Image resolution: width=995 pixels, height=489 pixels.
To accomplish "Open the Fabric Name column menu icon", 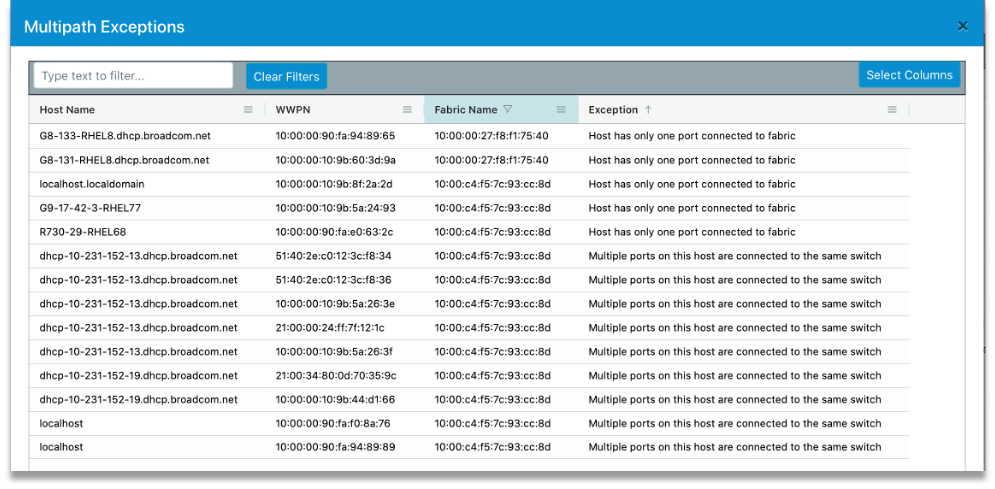I will tap(561, 110).
